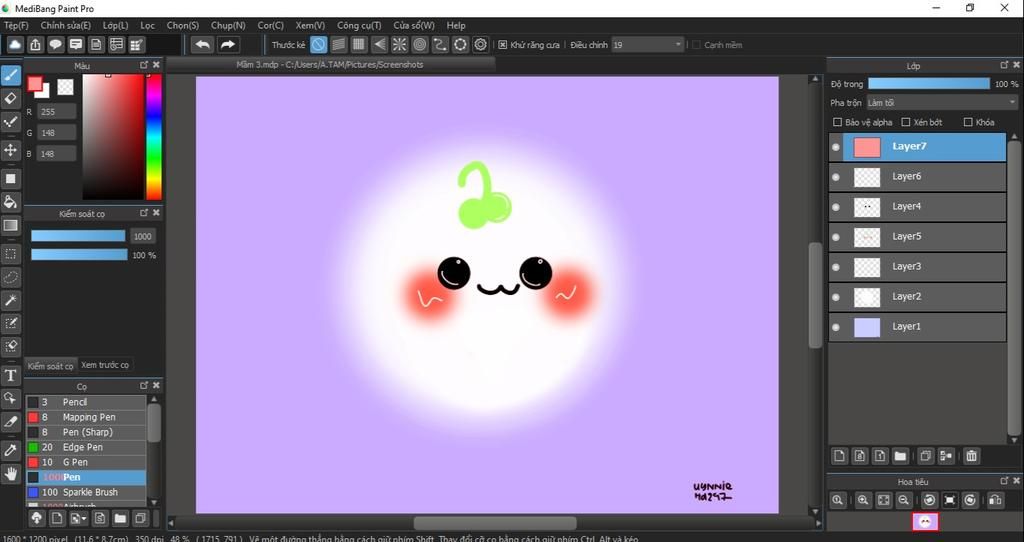Image resolution: width=1024 pixels, height=542 pixels.
Task: Enable parallel lines ruler snap
Action: [338, 44]
